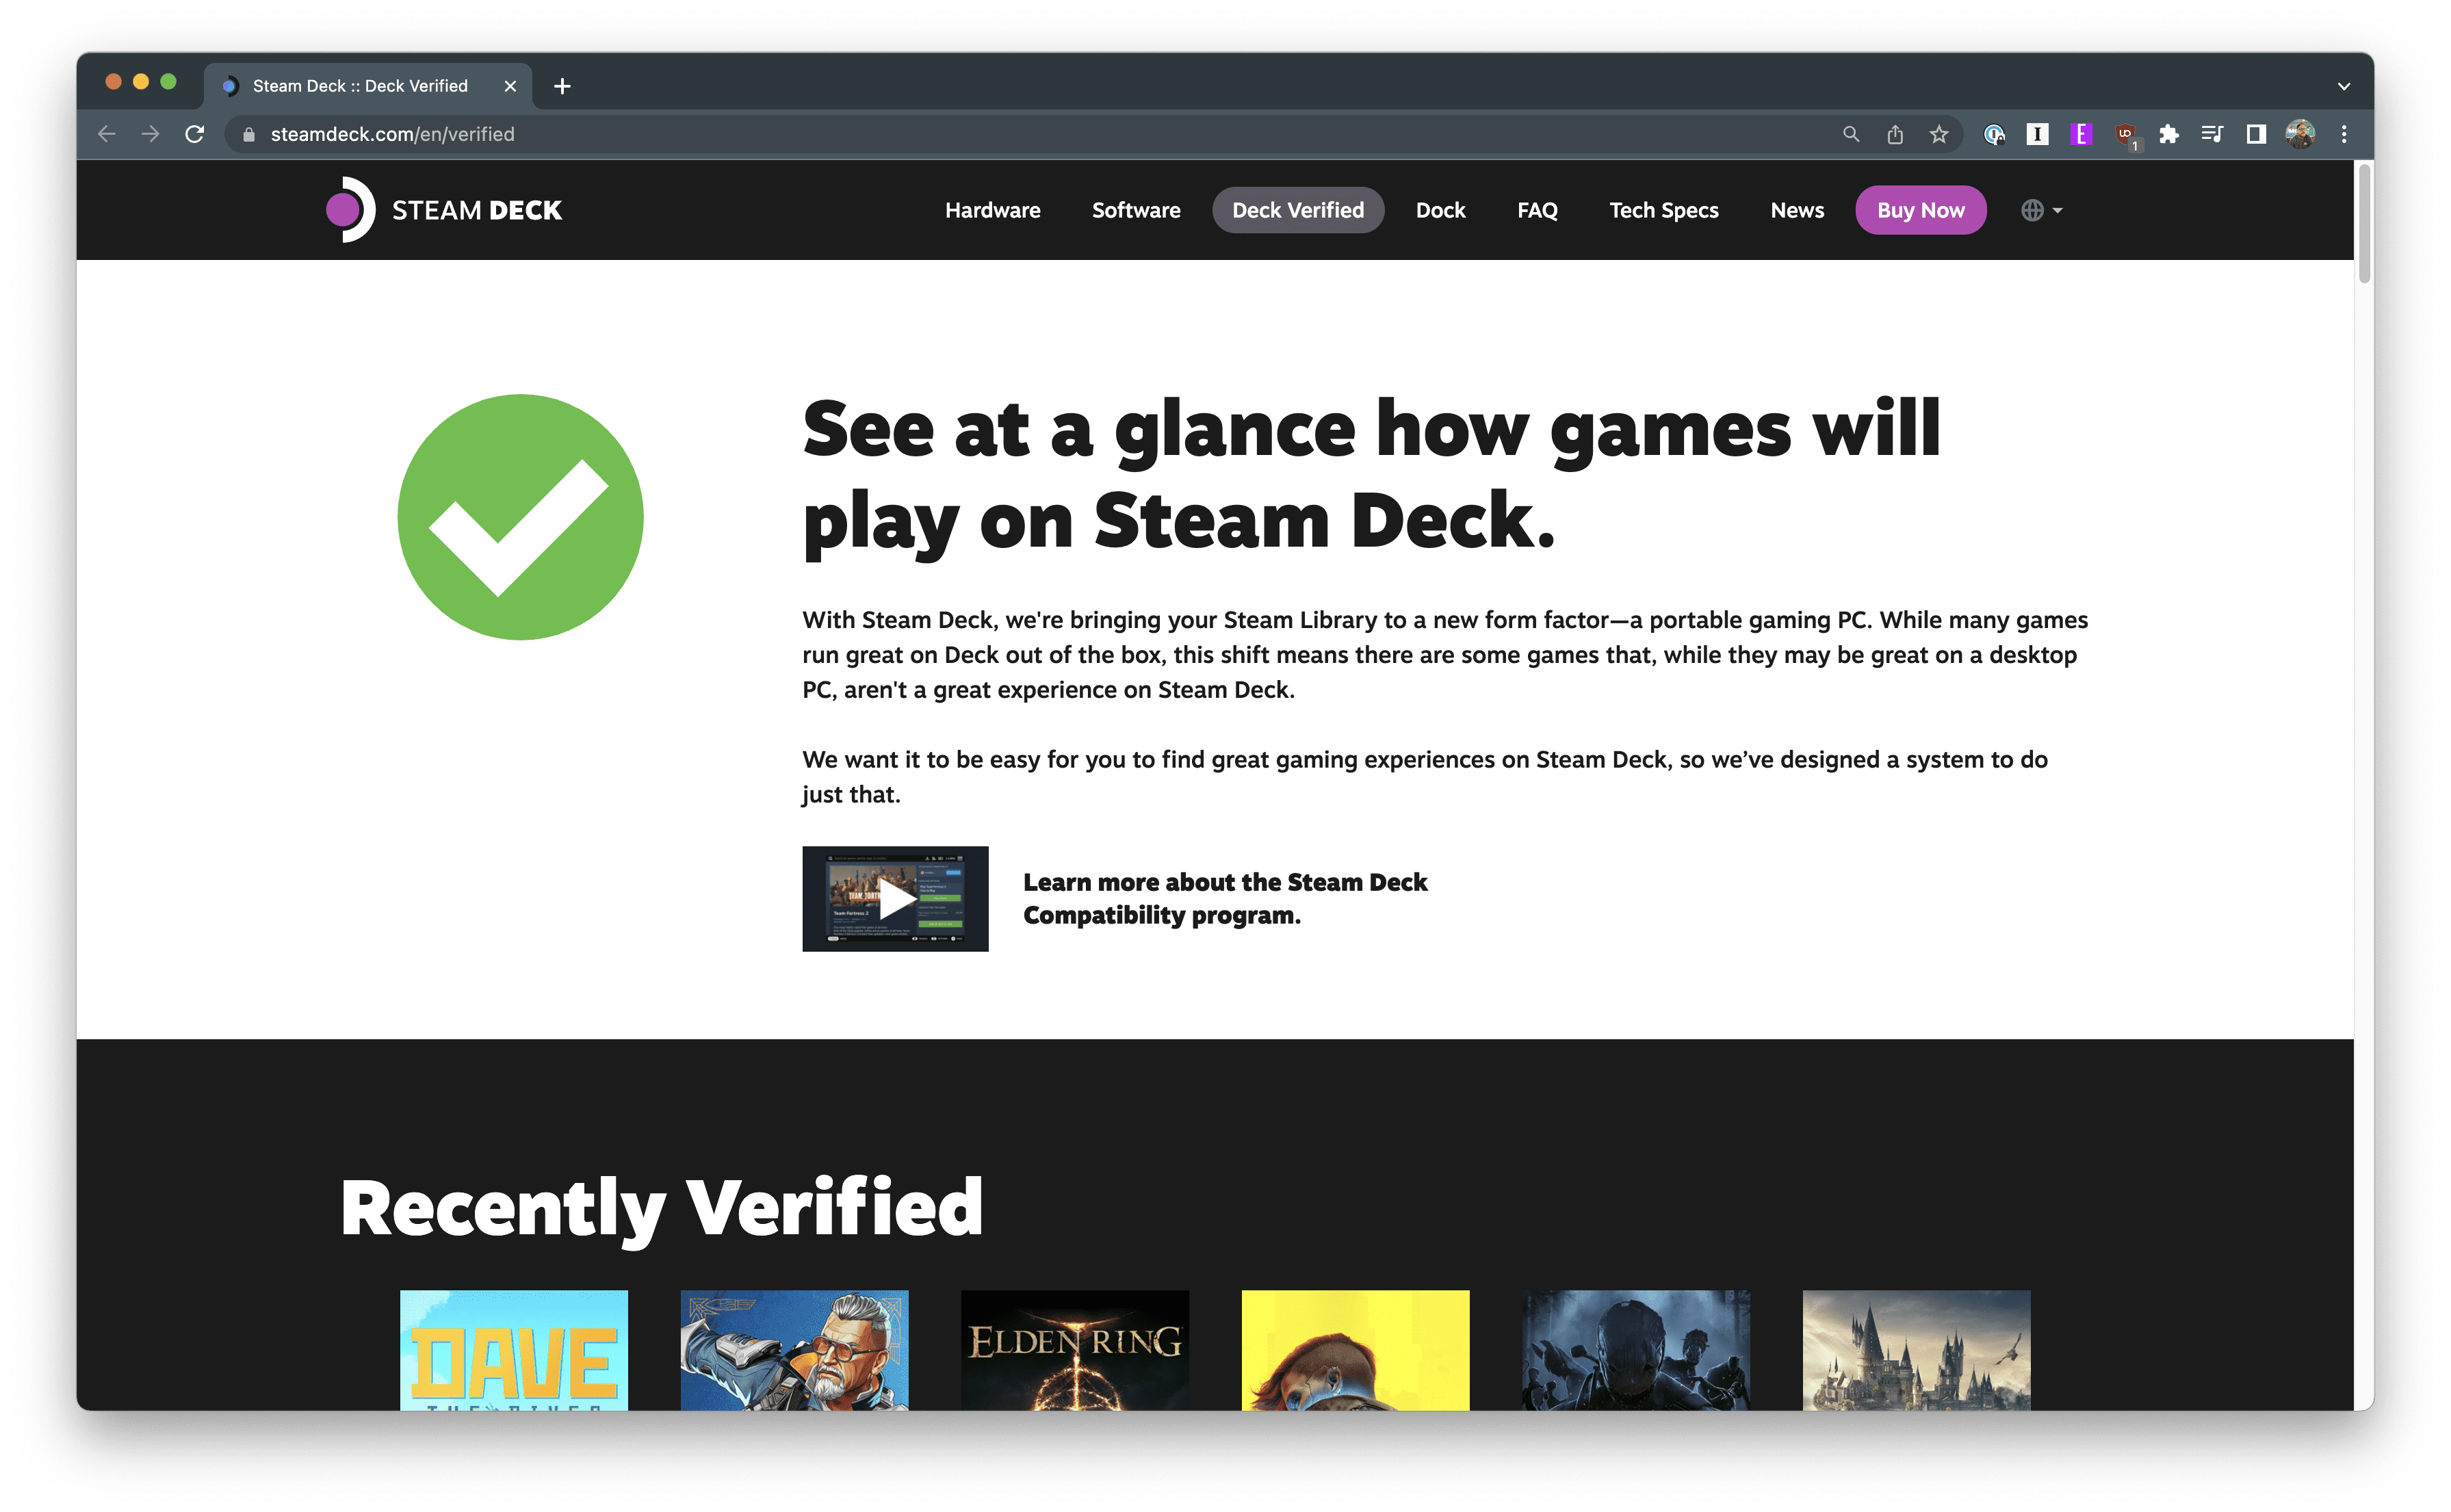The width and height of the screenshot is (2451, 1512).
Task: Open the castle artwork game thumbnail
Action: 1916,1350
